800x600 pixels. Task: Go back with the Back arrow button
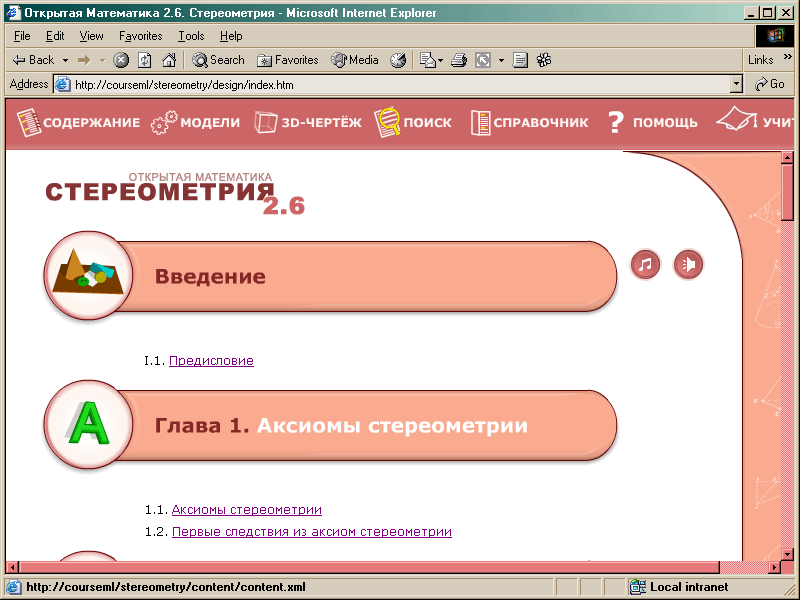click(x=33, y=60)
